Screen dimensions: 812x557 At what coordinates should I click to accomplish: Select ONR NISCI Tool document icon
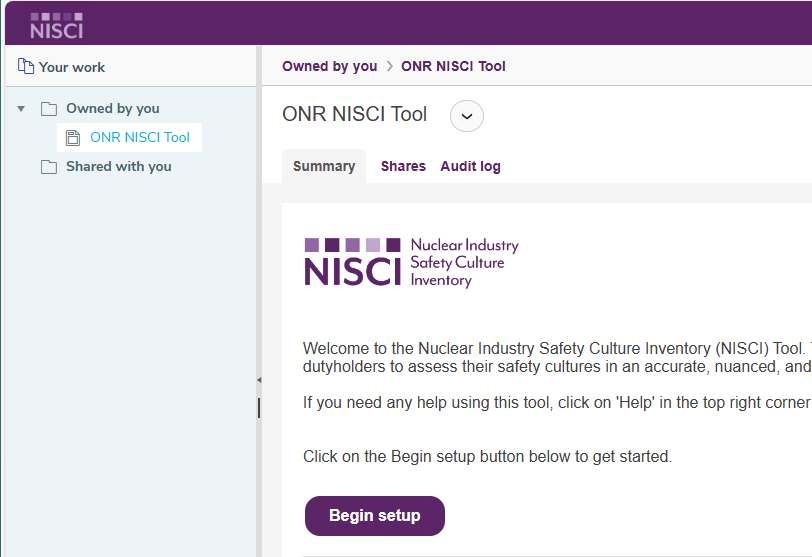(73, 138)
